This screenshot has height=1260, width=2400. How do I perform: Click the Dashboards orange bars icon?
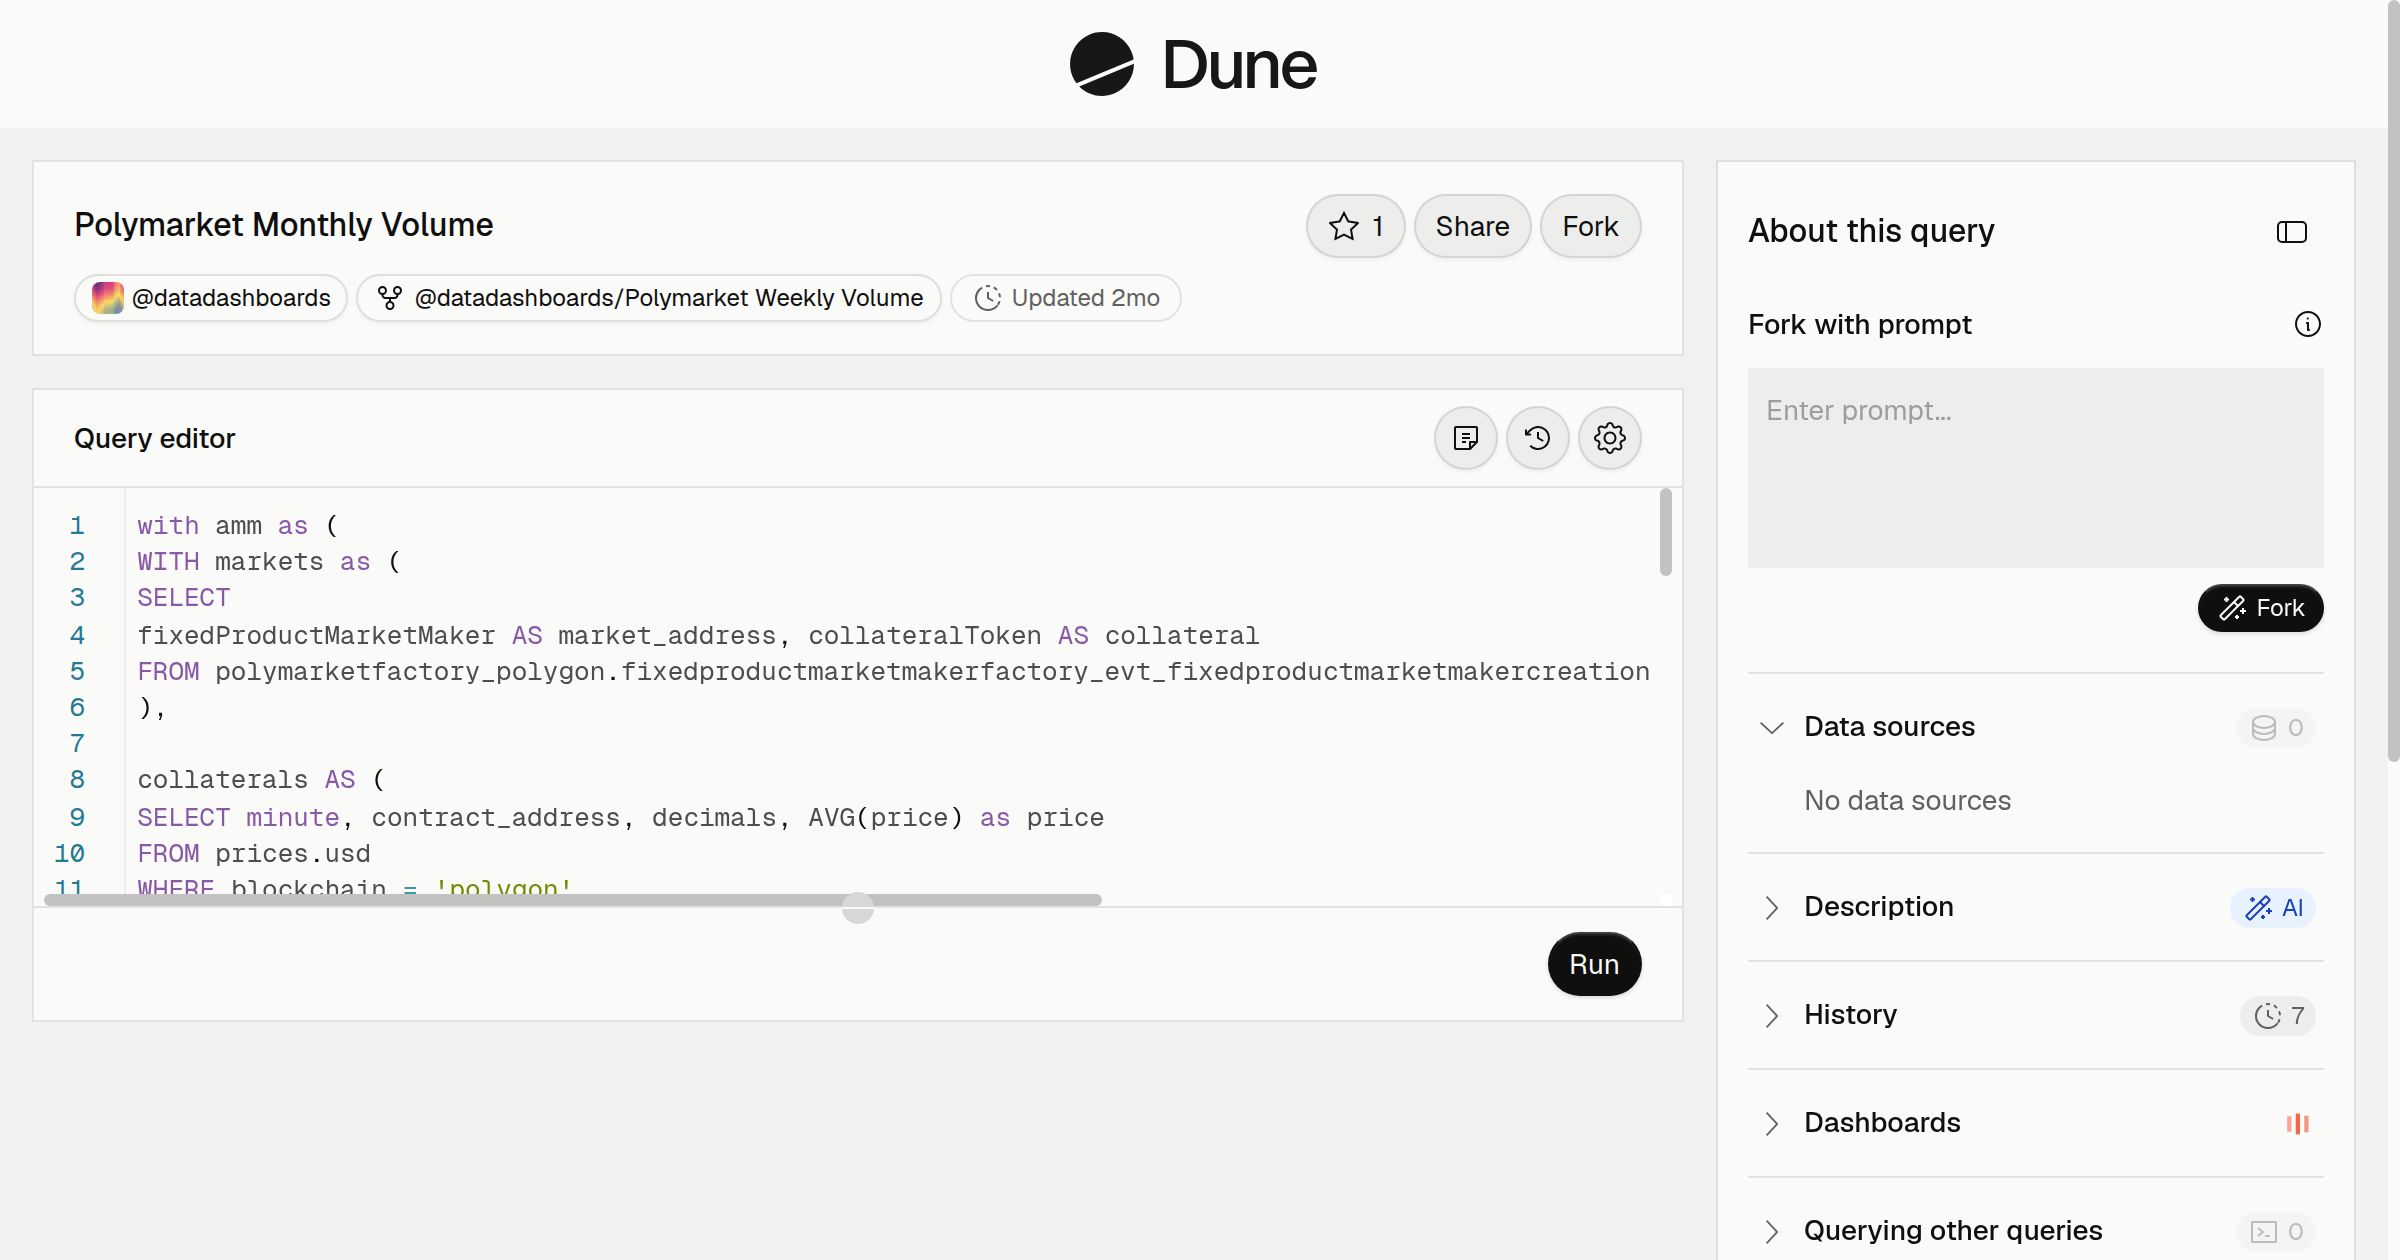point(2297,1123)
